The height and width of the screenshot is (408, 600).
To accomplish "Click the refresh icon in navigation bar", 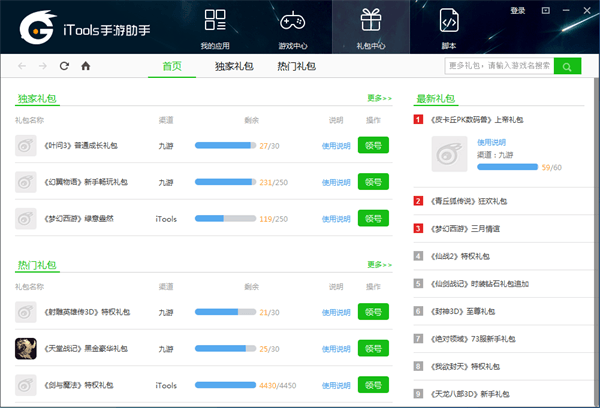I will pyautogui.click(x=64, y=66).
